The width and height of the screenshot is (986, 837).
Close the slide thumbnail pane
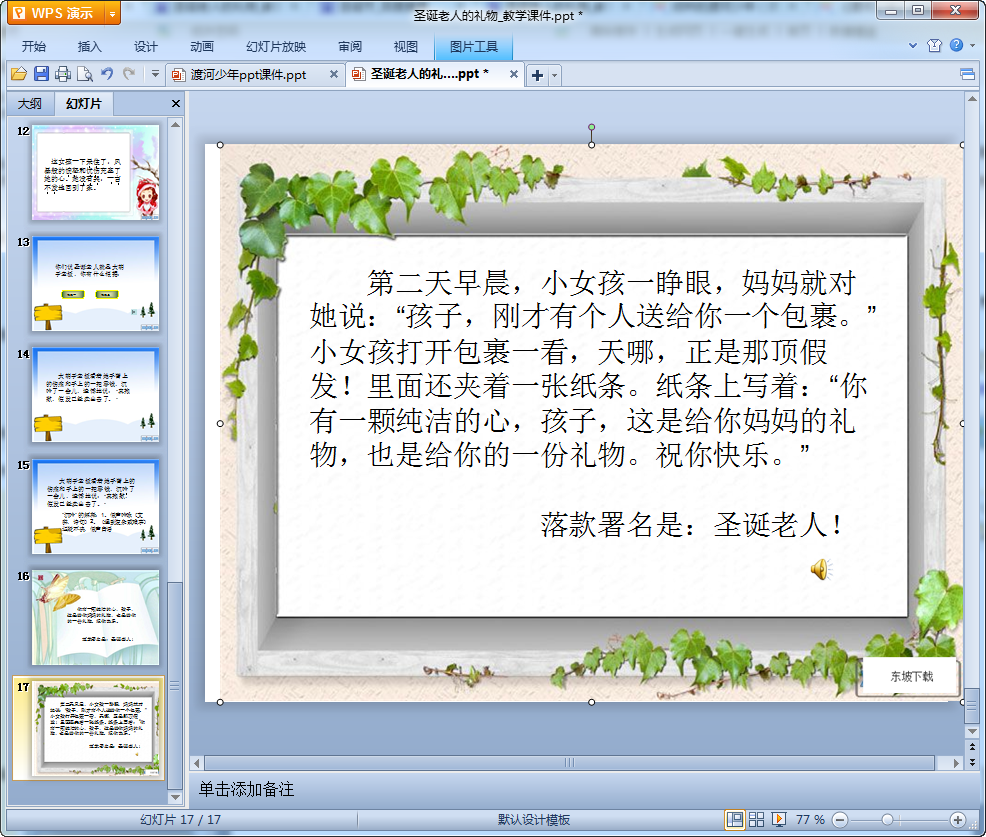click(176, 104)
